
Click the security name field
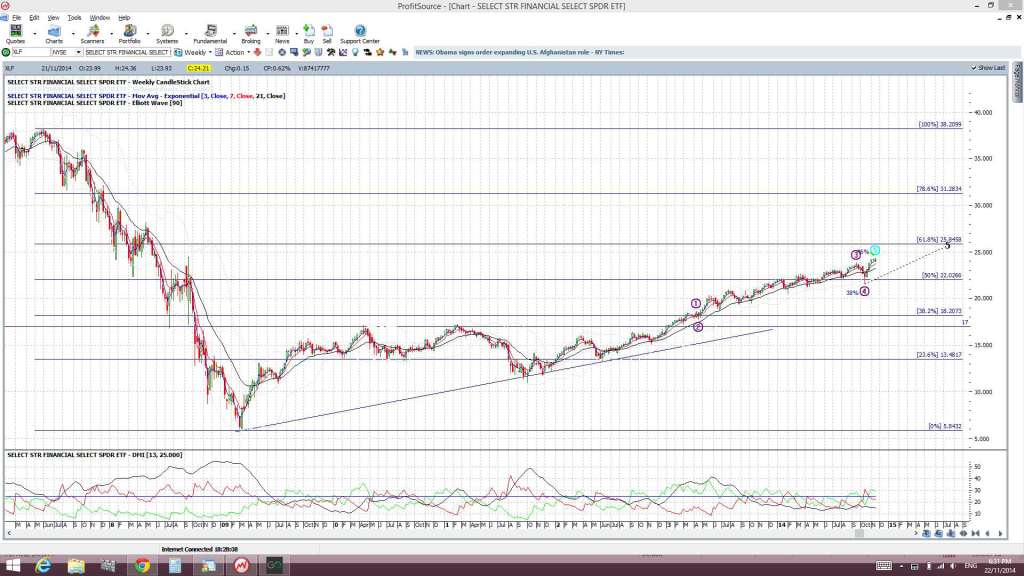pos(127,52)
